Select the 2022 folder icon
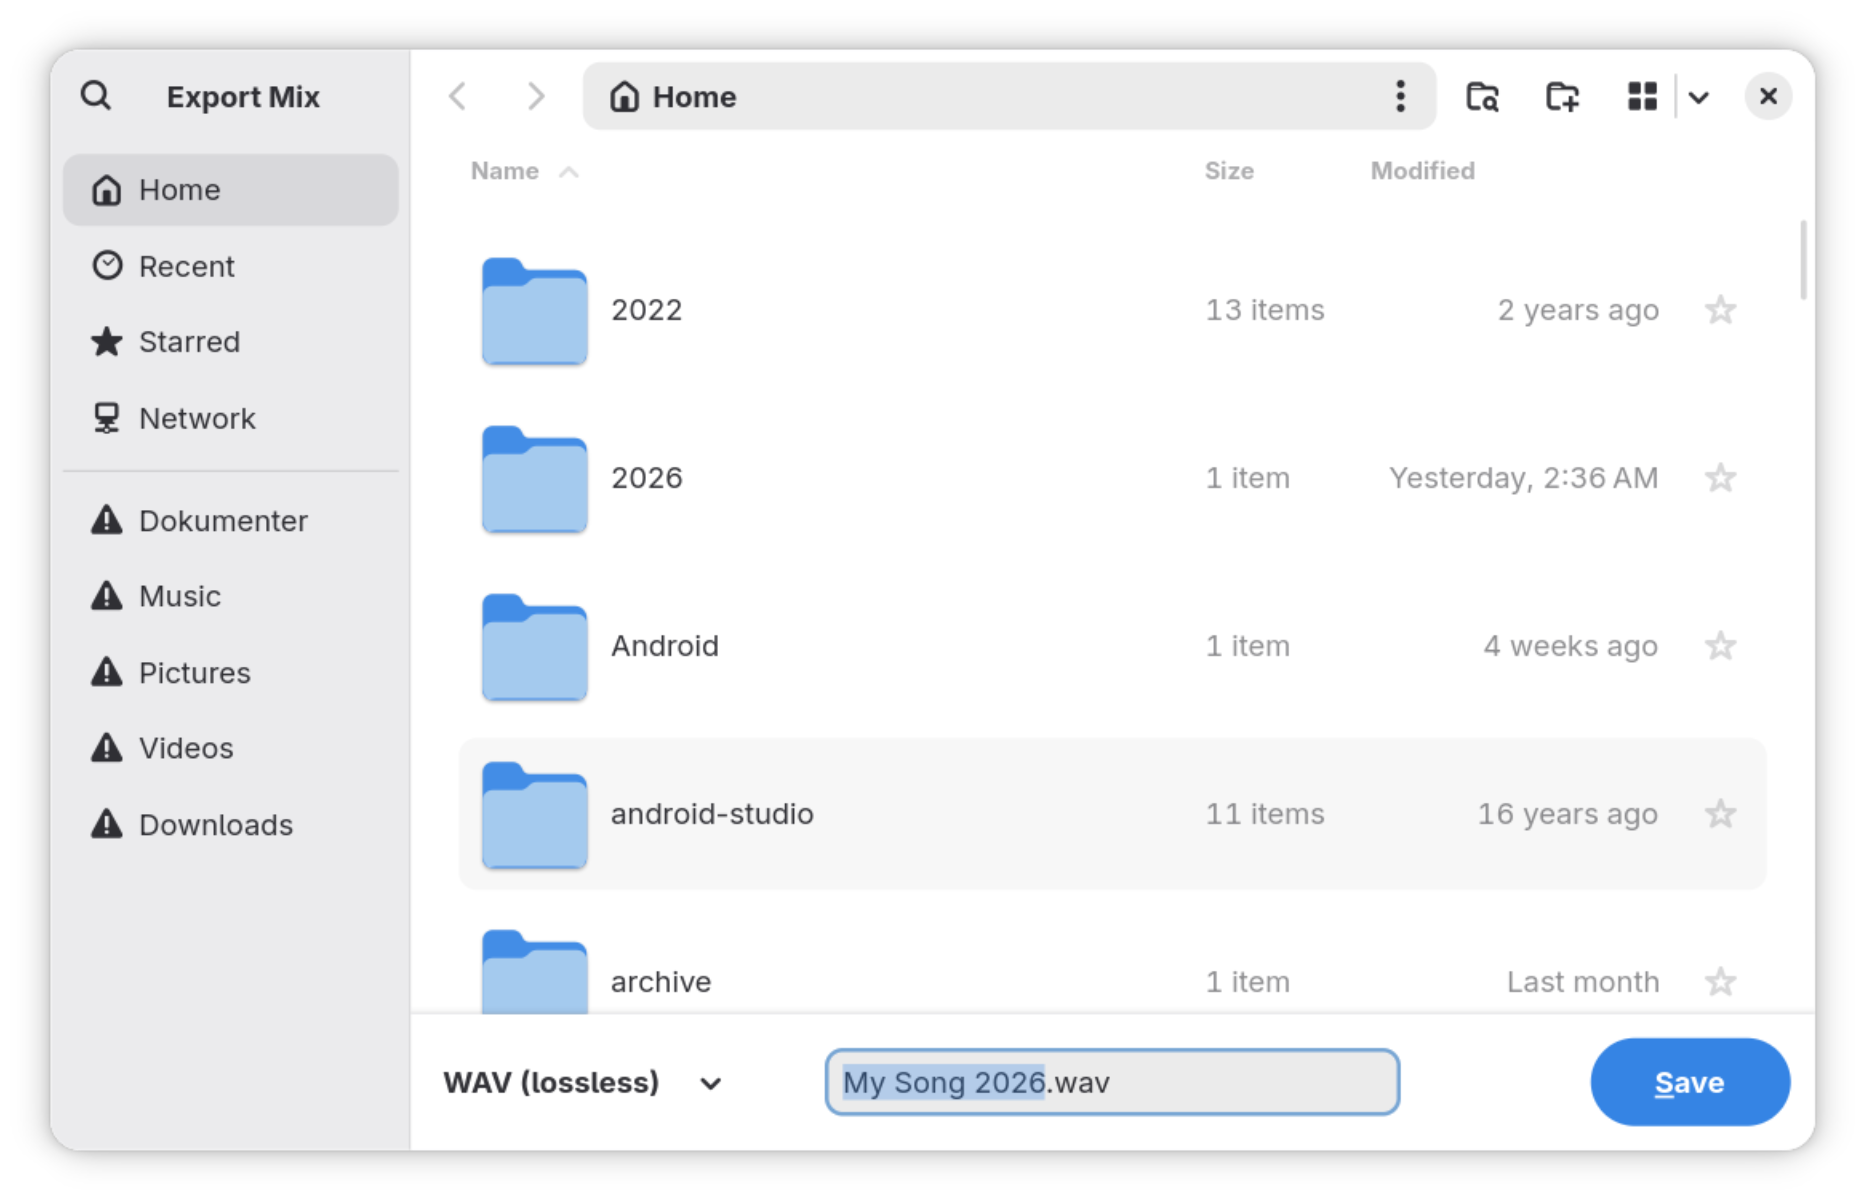 click(x=534, y=311)
